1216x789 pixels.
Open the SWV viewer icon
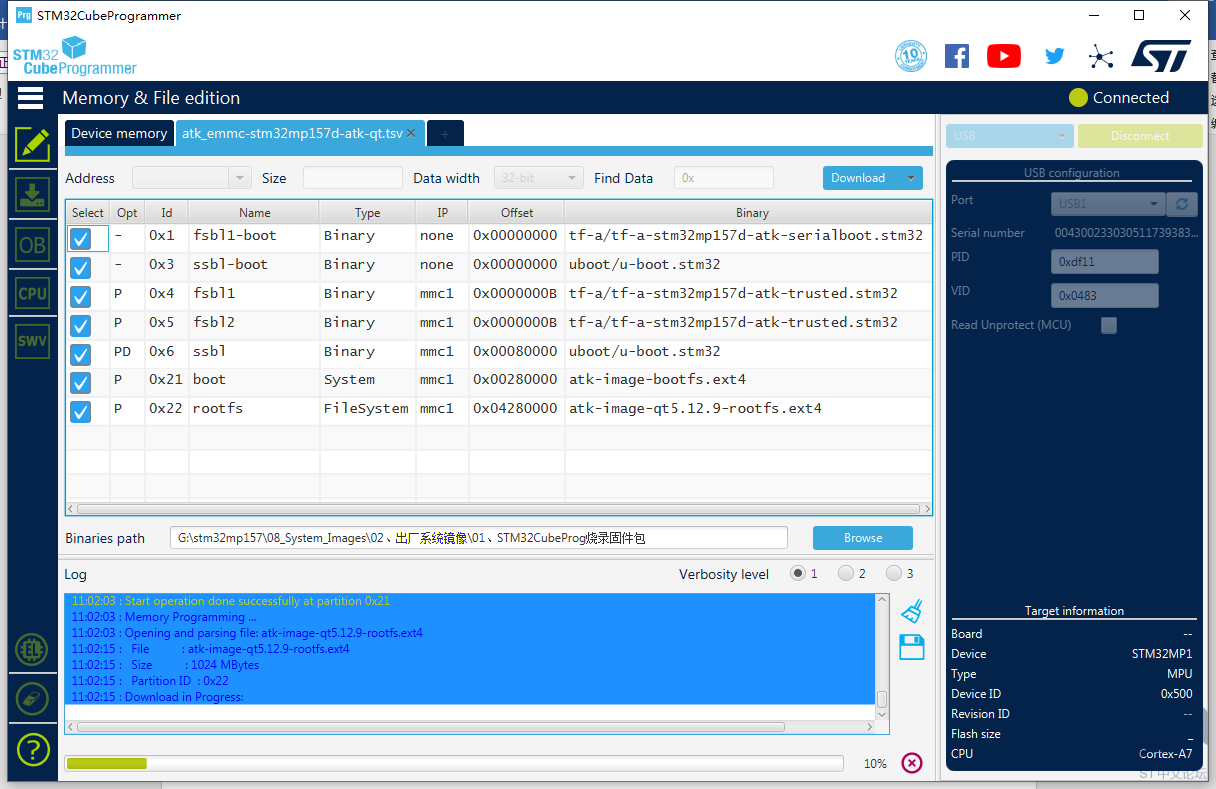tap(32, 341)
